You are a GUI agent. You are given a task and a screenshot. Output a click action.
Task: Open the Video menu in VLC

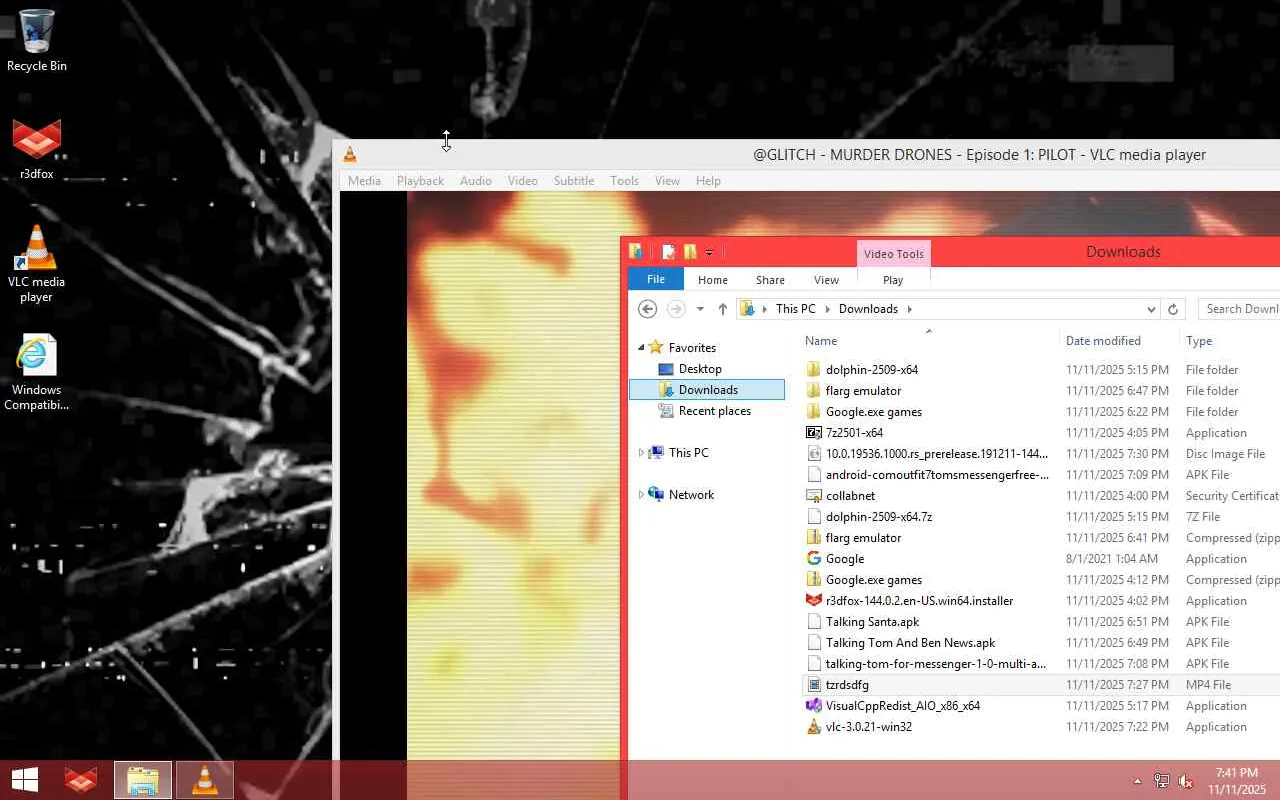point(522,181)
